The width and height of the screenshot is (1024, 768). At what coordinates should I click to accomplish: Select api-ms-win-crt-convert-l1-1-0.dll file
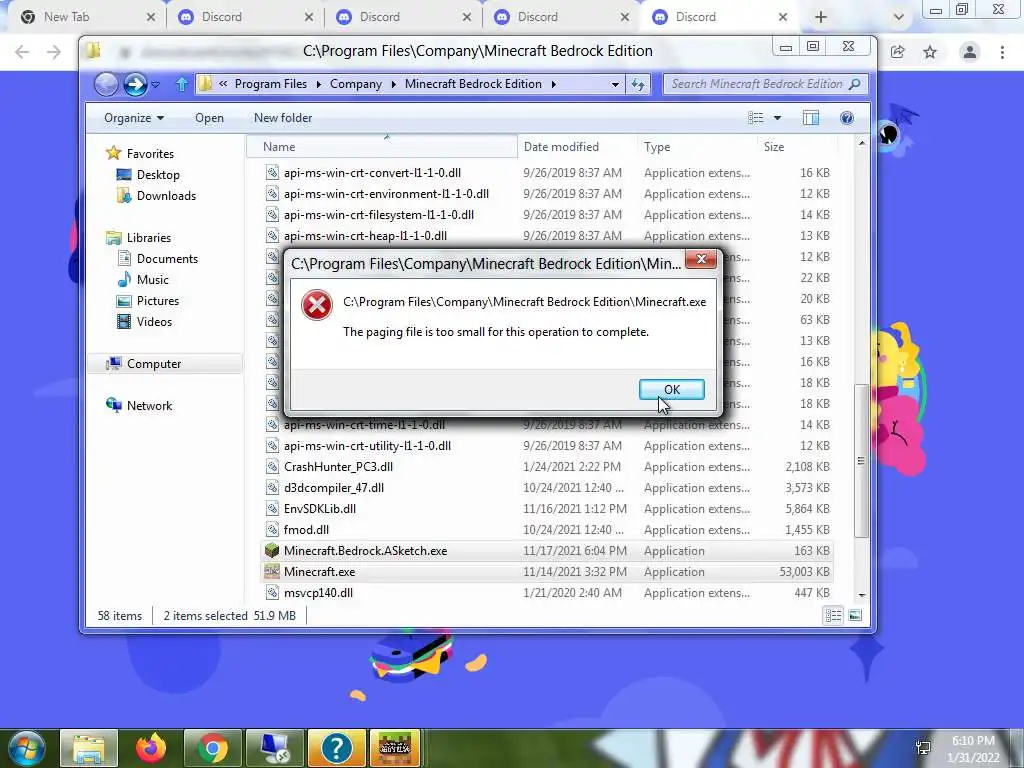point(372,173)
